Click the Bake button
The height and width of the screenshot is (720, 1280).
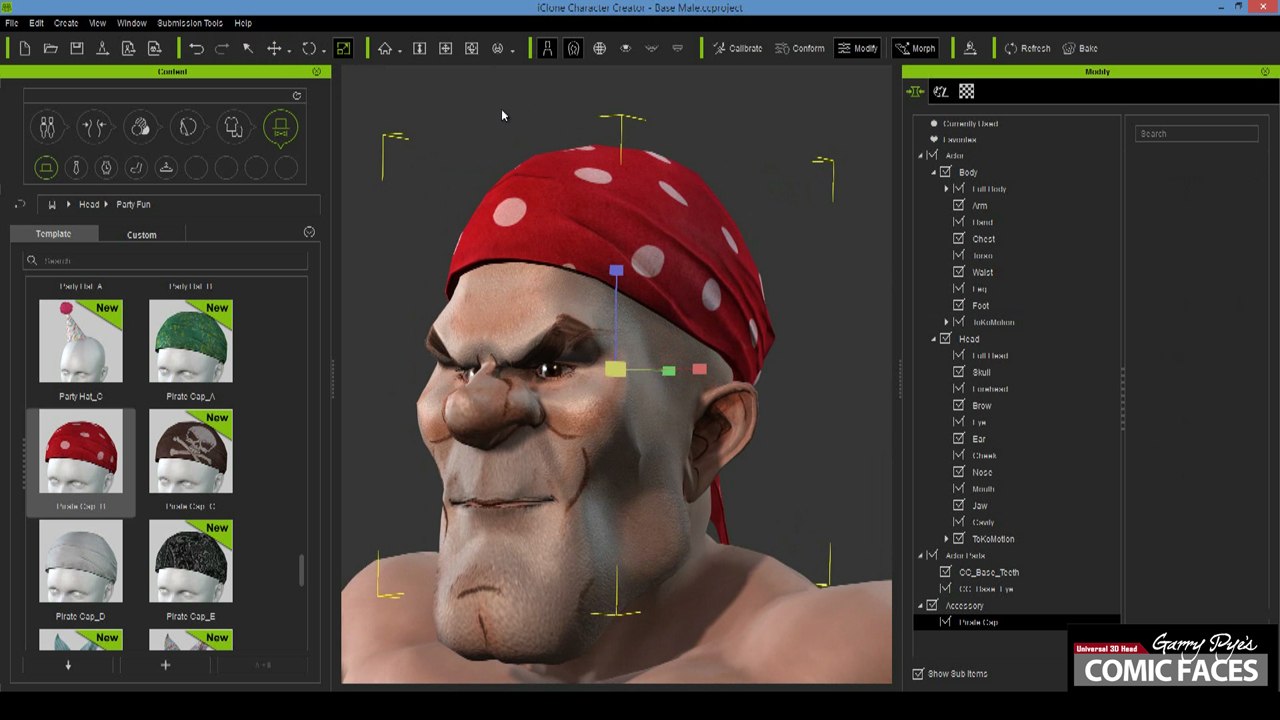coord(1080,48)
